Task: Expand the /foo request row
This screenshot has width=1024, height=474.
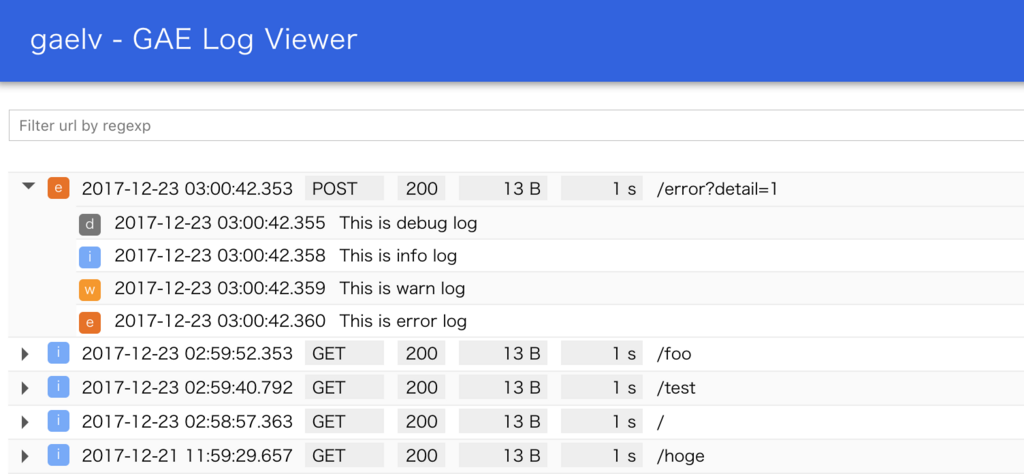Action: tap(25, 355)
